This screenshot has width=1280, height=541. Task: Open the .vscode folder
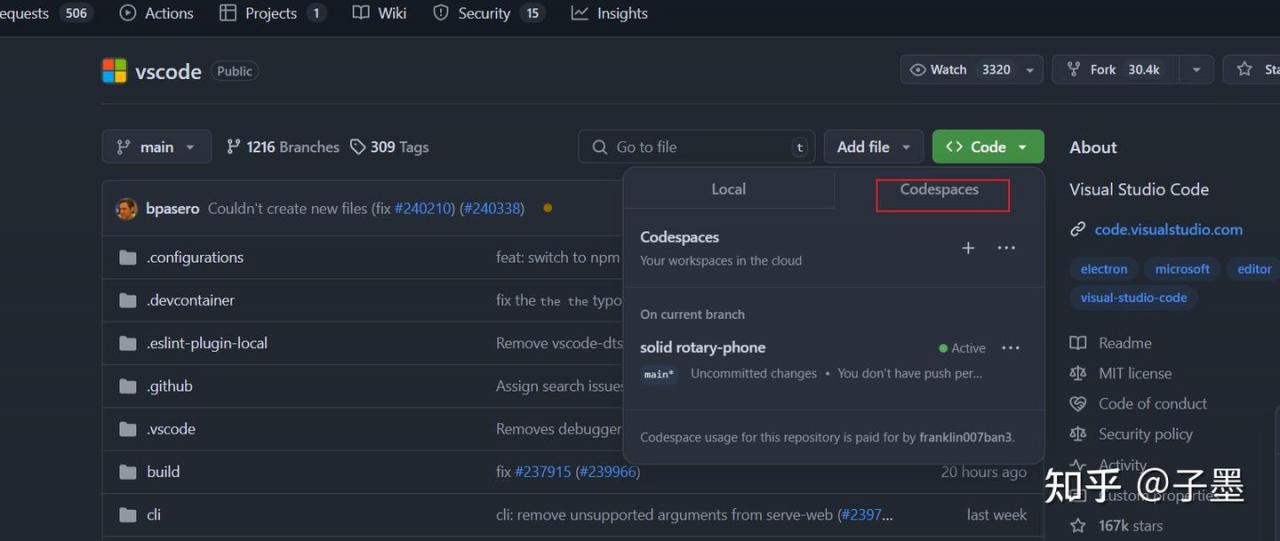click(171, 429)
